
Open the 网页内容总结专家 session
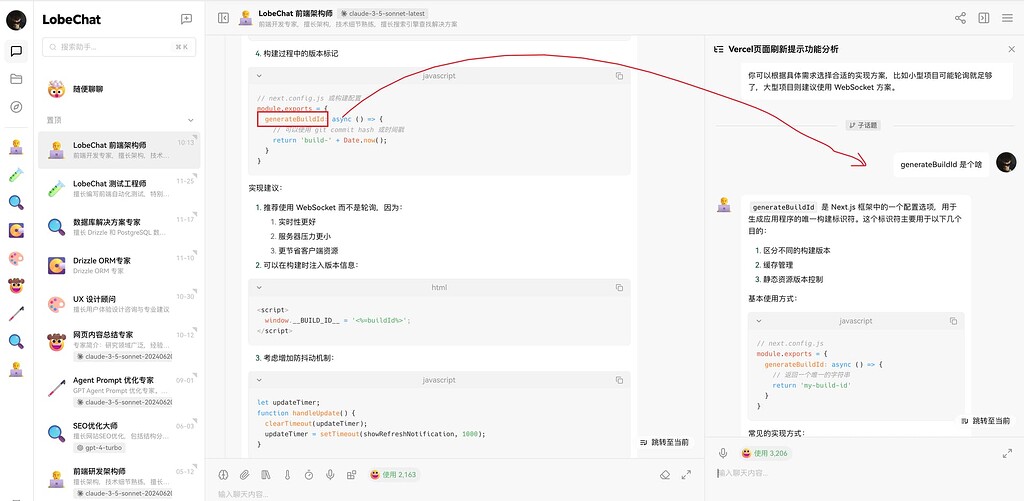click(x=119, y=346)
